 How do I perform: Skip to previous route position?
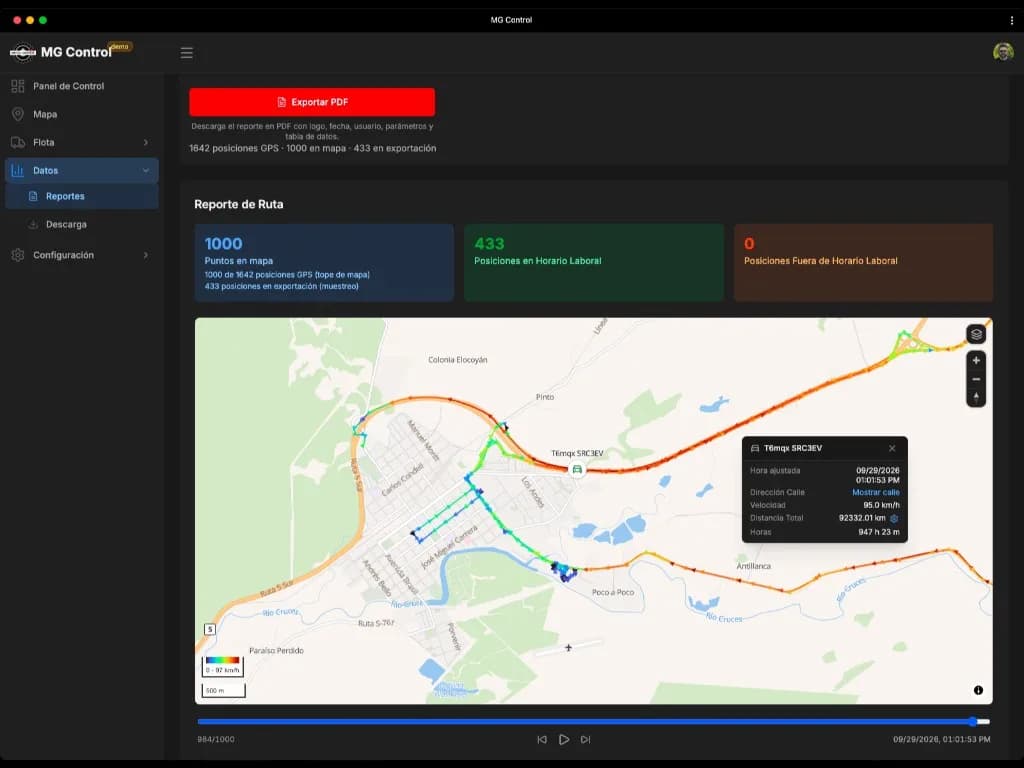pyautogui.click(x=542, y=739)
